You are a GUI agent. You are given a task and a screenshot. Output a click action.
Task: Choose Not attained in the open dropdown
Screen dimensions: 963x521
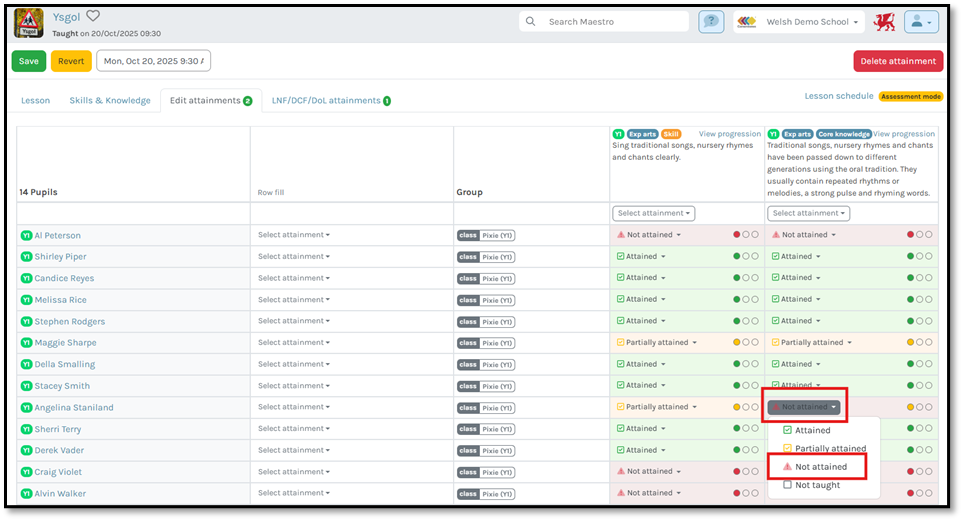click(x=820, y=467)
